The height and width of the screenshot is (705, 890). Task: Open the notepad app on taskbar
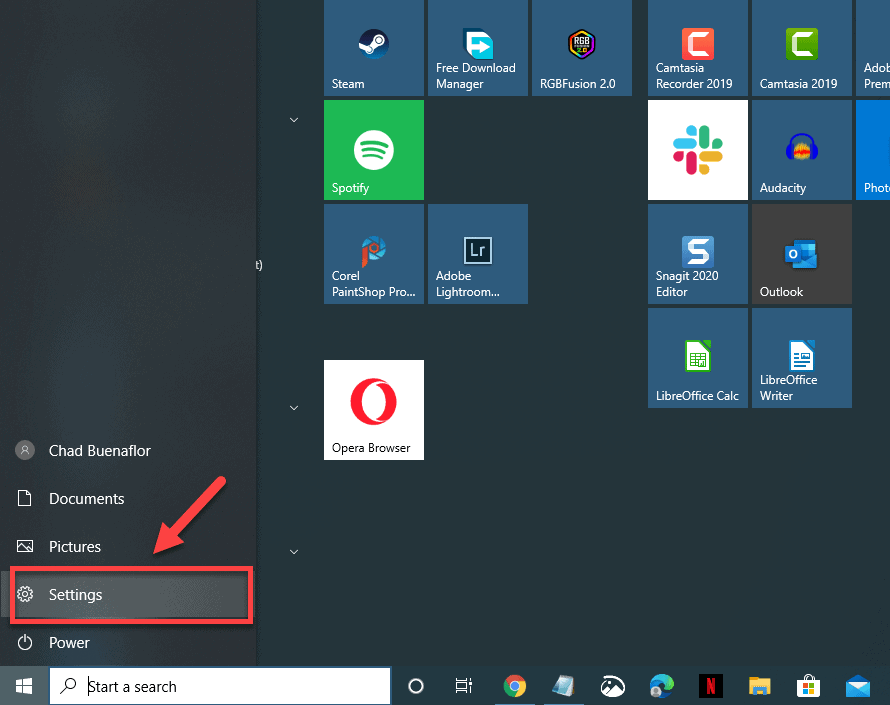(x=563, y=686)
